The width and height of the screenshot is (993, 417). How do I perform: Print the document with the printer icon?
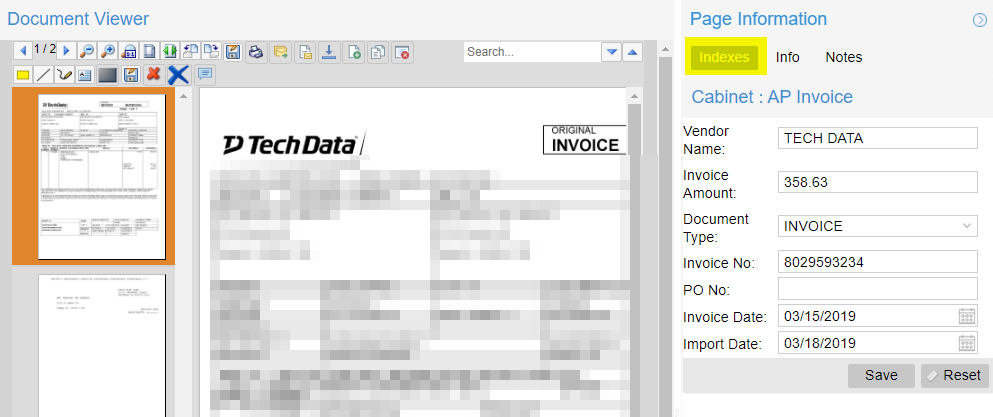[x=255, y=52]
